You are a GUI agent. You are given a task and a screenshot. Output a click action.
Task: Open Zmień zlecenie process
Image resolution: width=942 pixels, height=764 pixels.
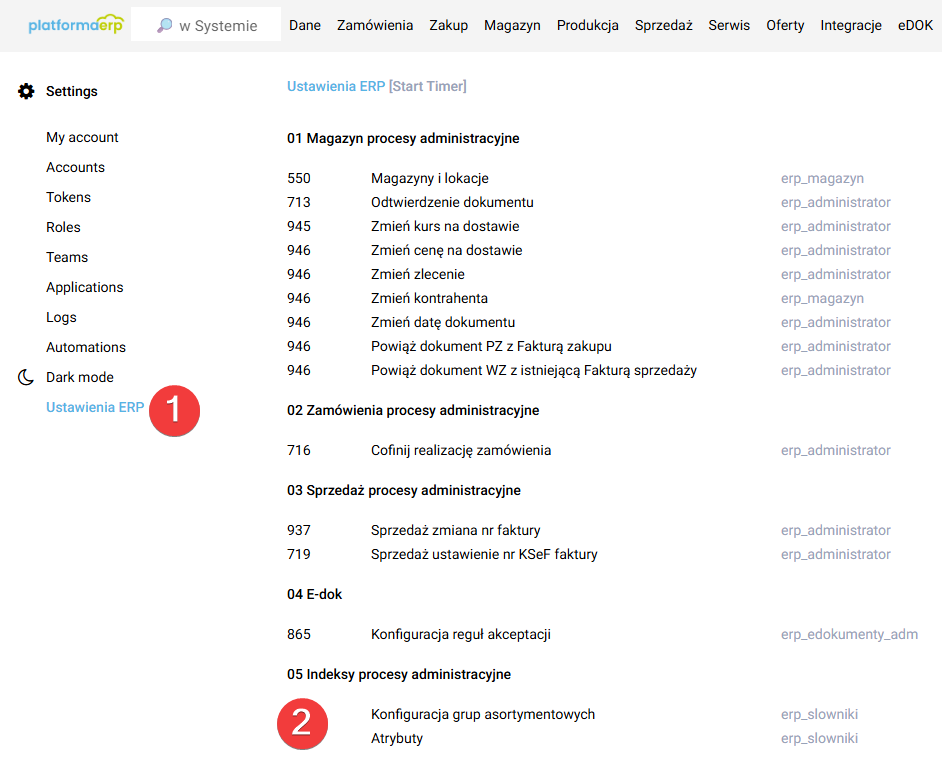(x=418, y=274)
